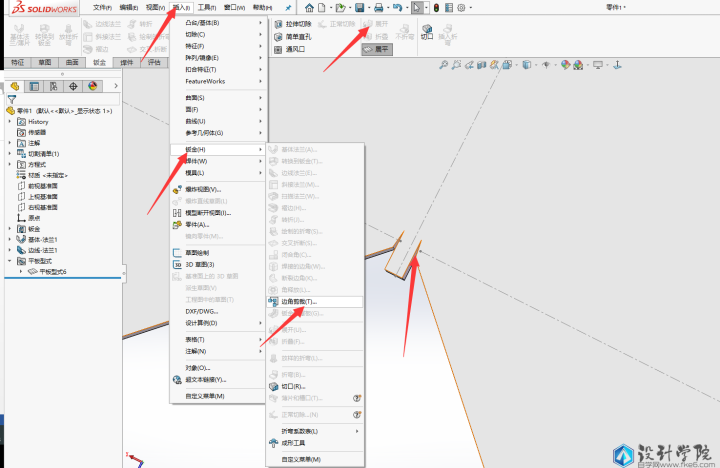Click the Save icon in the top toolbar

click(359, 7)
